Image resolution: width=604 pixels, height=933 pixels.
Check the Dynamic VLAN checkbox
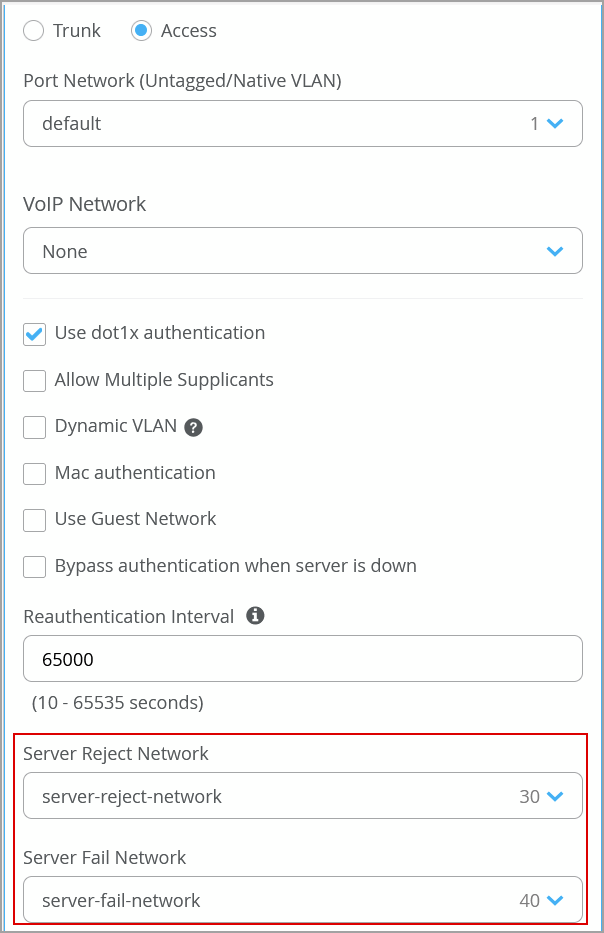35,427
